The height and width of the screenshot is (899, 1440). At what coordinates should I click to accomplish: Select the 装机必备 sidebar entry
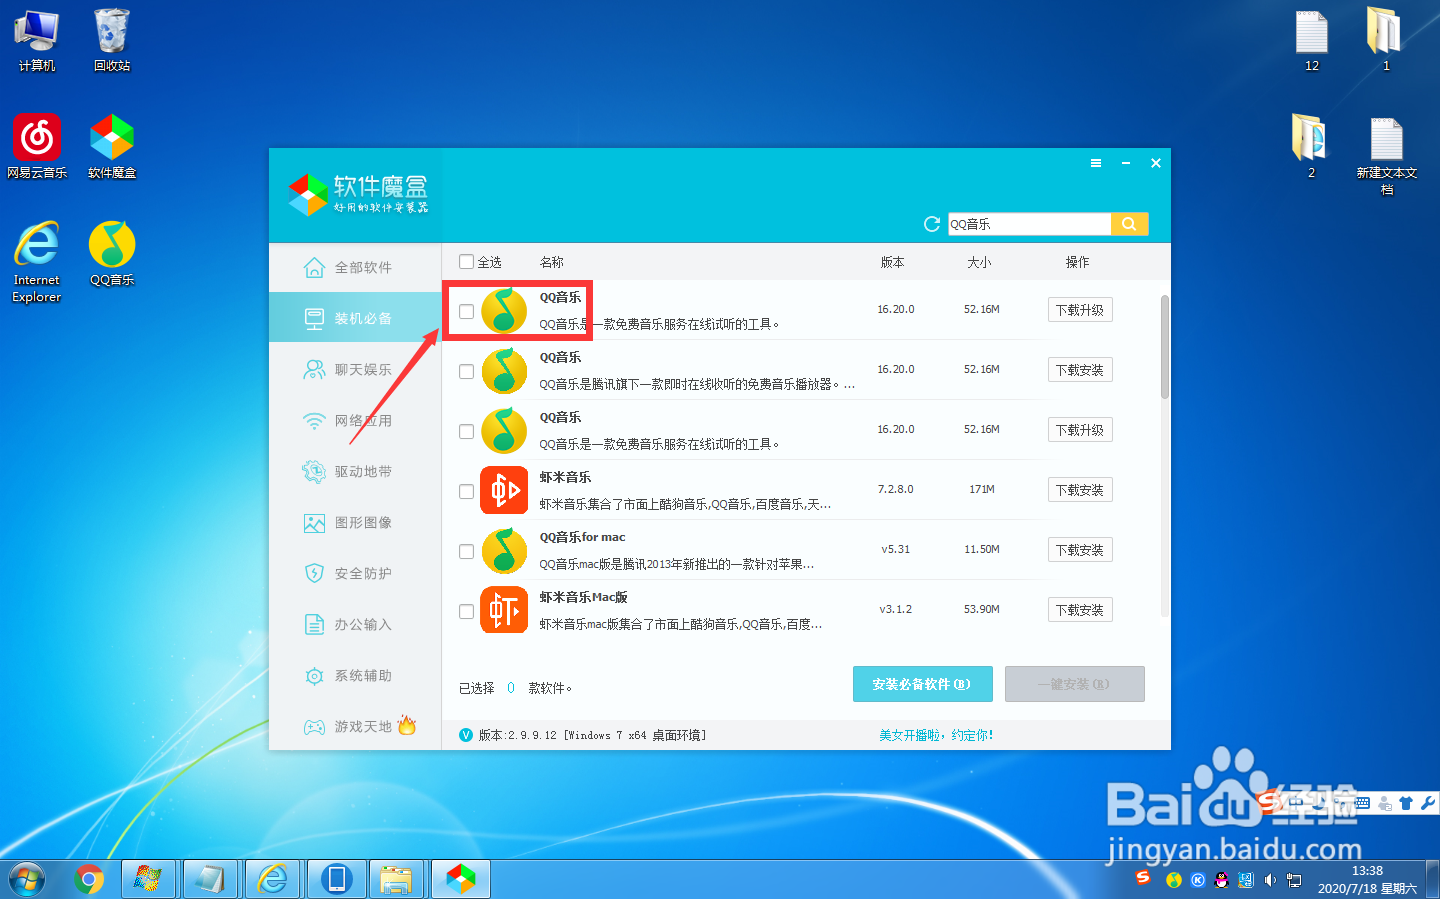coord(355,318)
